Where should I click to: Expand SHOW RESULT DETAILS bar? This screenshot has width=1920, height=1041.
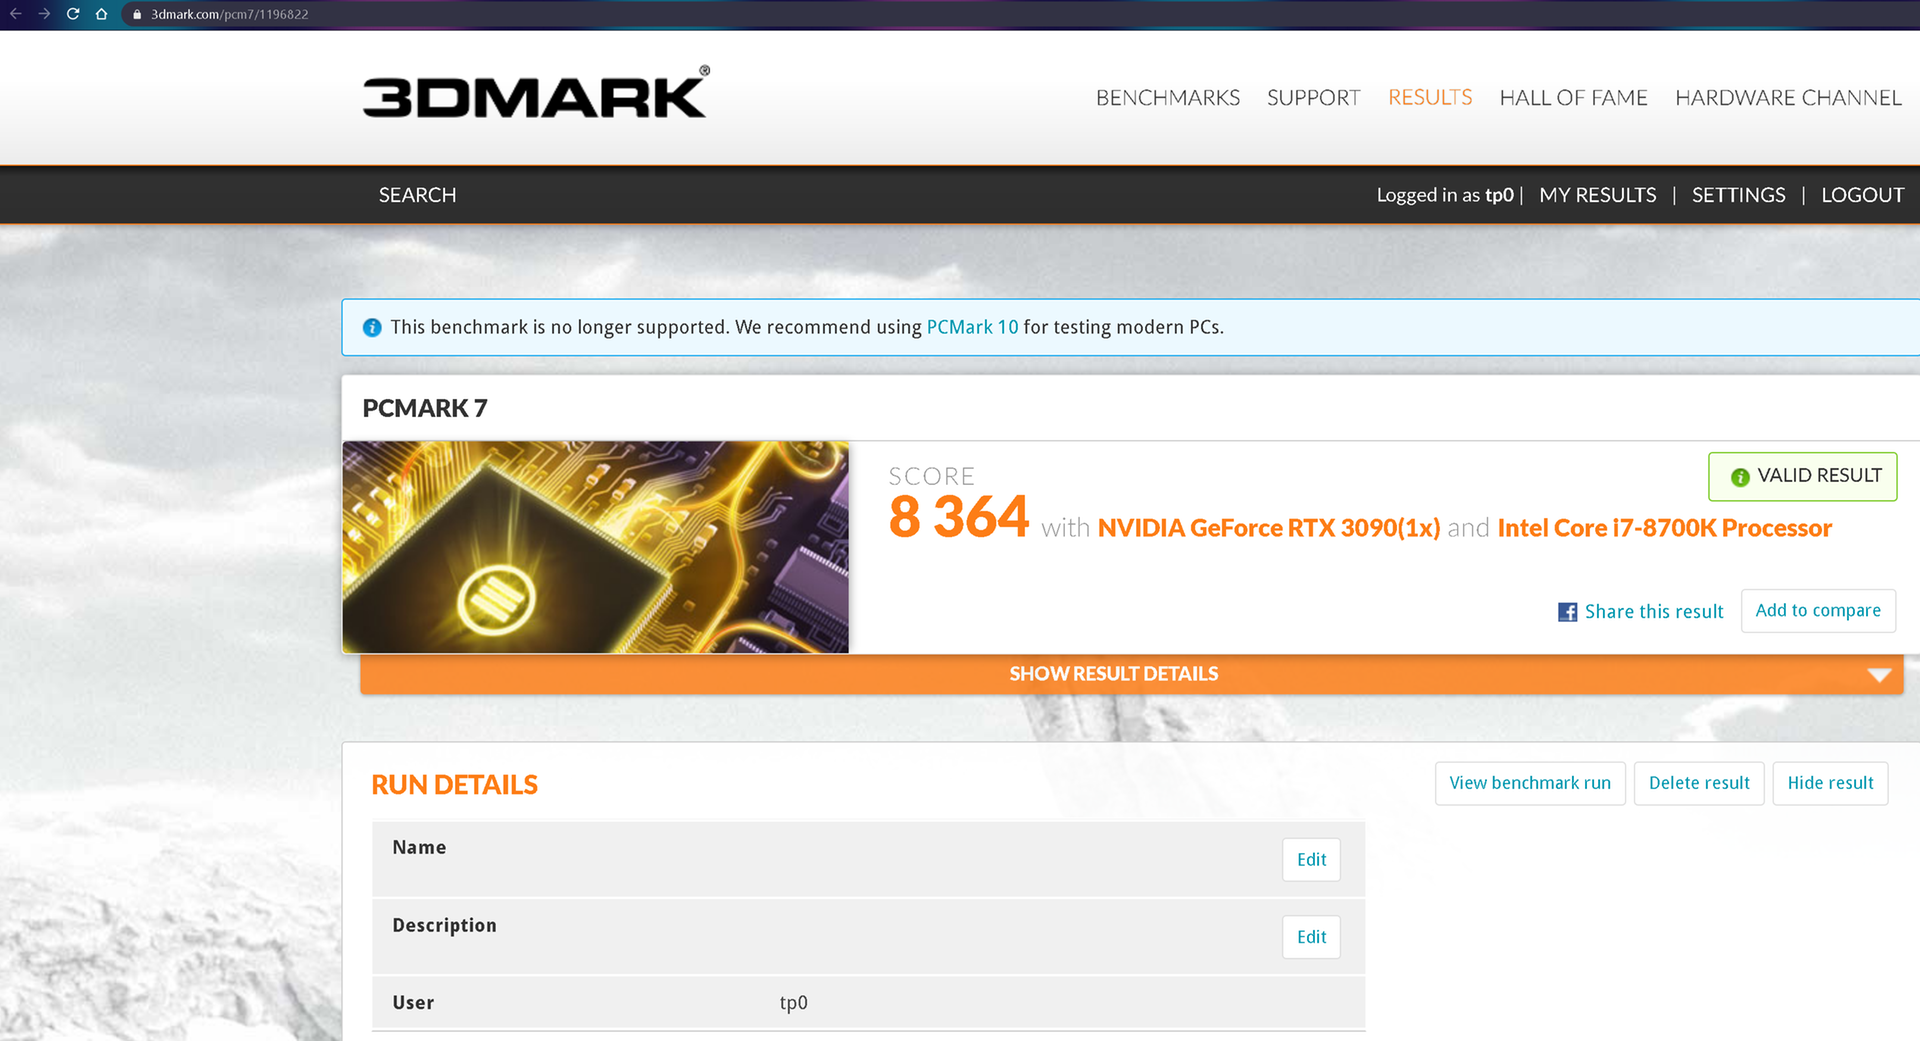[x=1131, y=674]
